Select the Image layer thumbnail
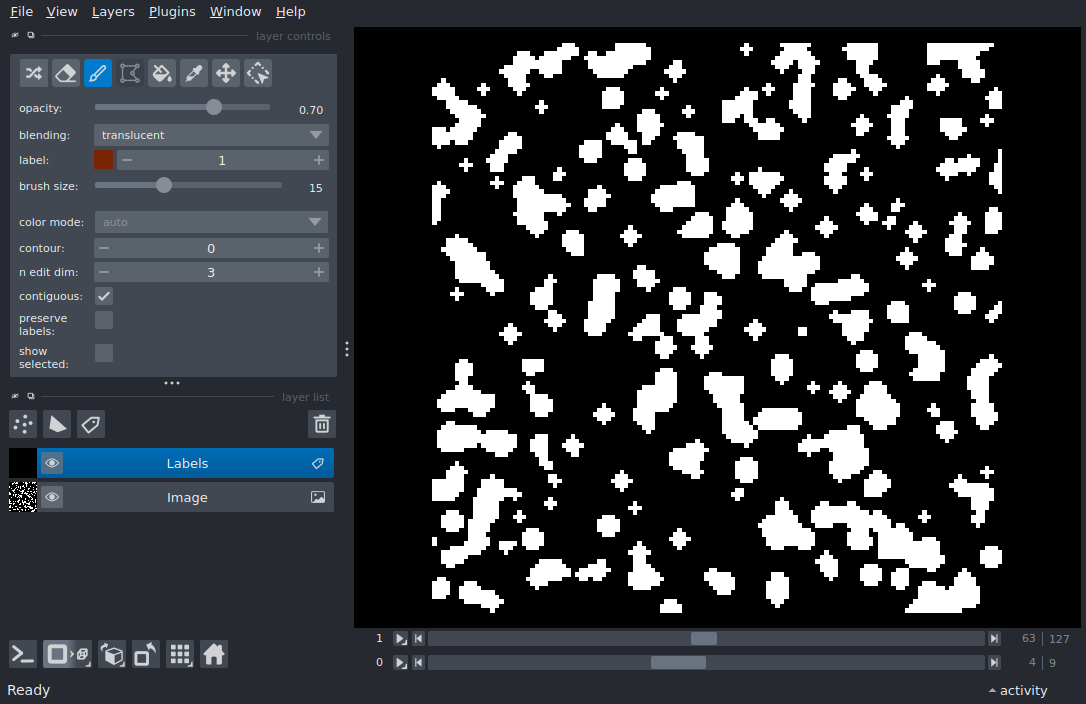1086x704 pixels. [x=22, y=497]
